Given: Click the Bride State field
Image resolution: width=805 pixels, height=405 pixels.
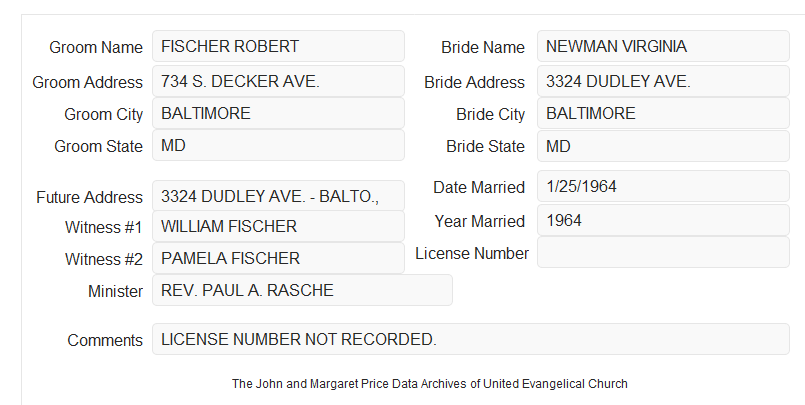Looking at the screenshot, I should [663, 146].
